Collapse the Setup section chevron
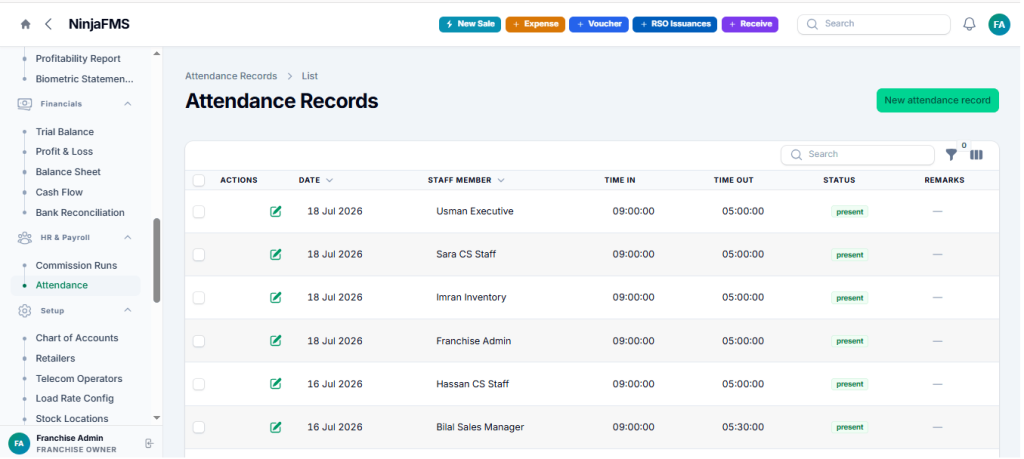Viewport: 1024px width, 459px height. [128, 310]
